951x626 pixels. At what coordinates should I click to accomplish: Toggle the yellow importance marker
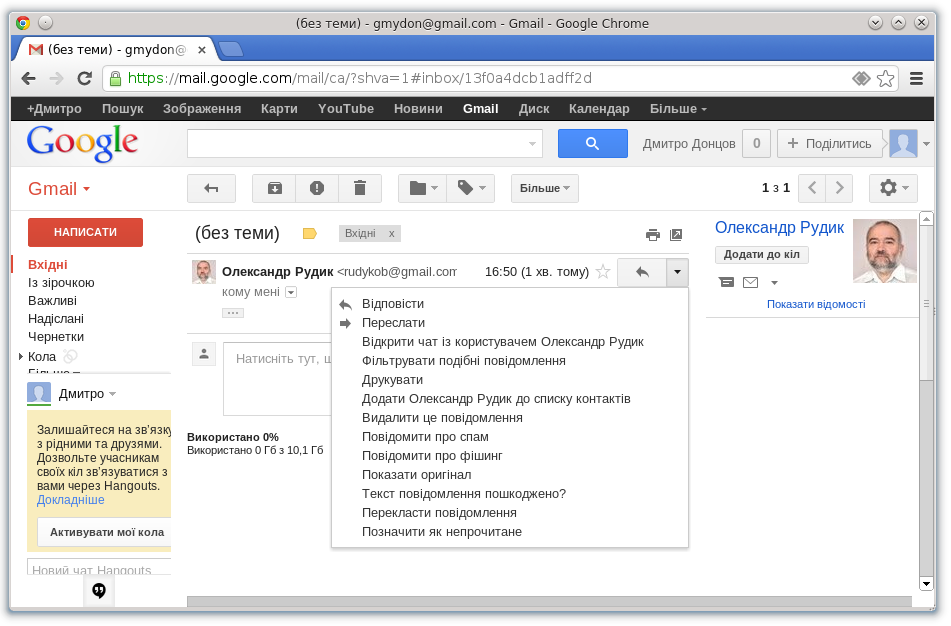[309, 234]
